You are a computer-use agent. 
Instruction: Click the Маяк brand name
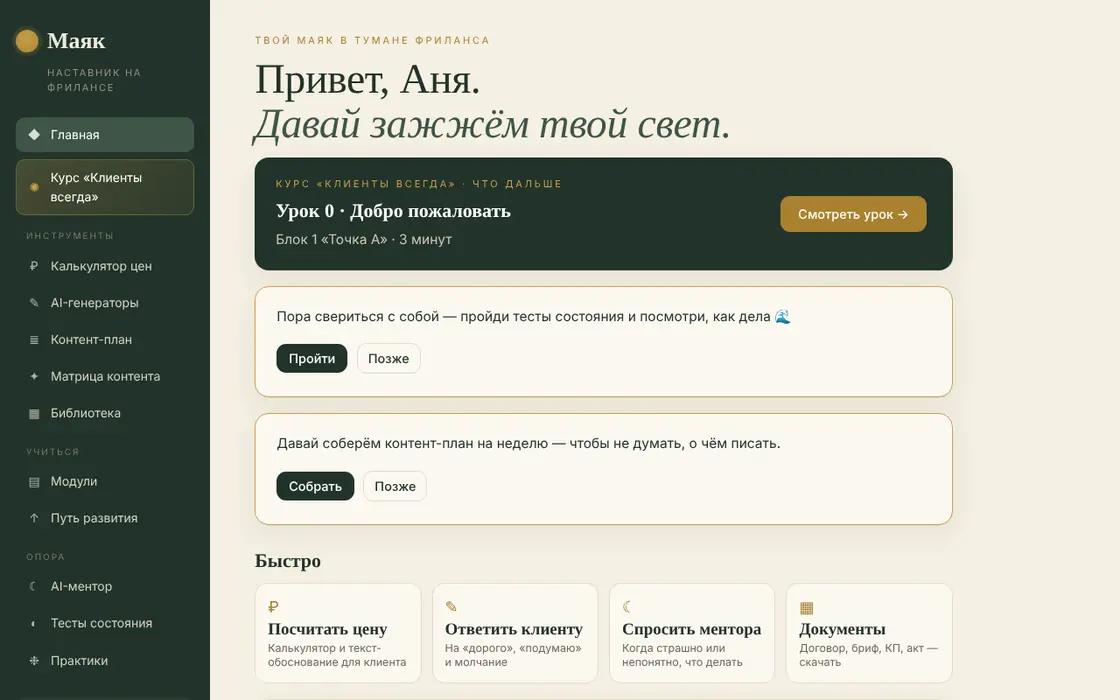pos(76,41)
